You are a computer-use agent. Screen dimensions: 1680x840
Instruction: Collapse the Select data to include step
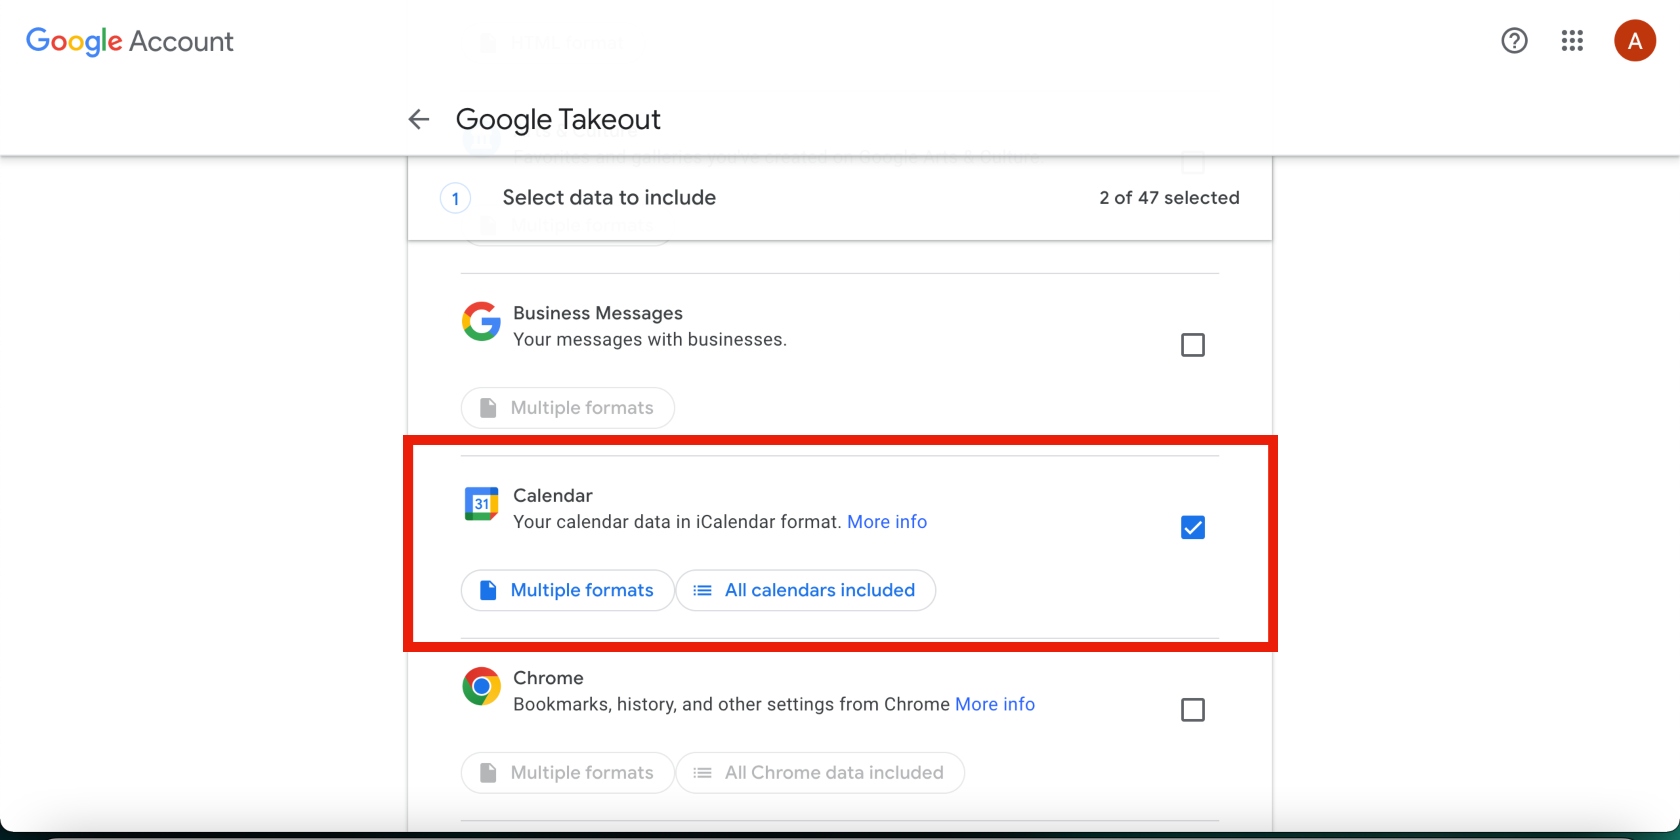point(840,198)
